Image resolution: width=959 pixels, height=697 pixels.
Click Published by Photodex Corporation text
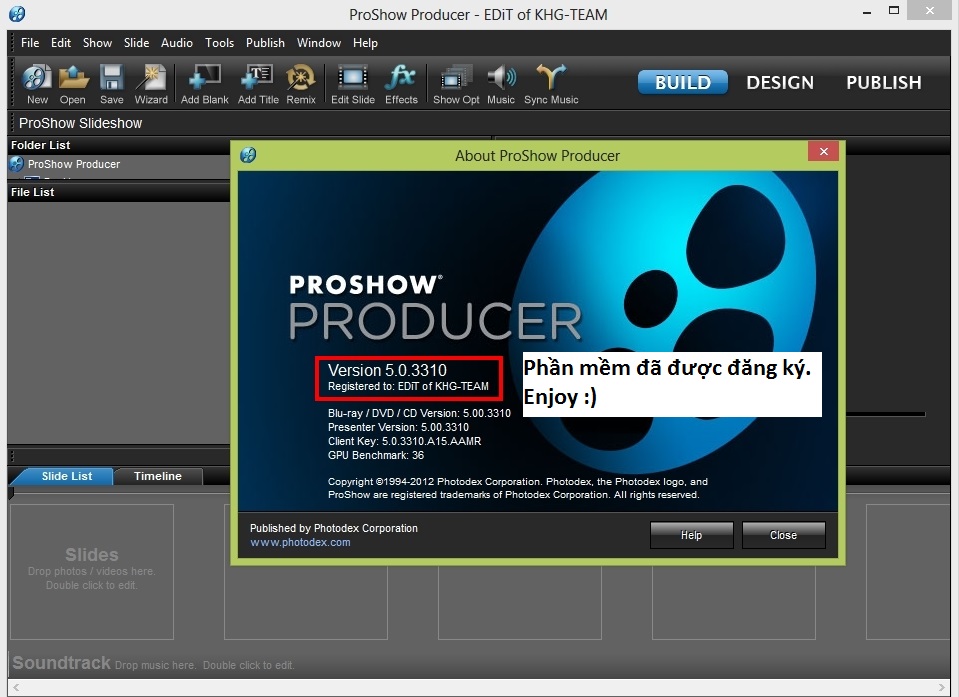[333, 528]
